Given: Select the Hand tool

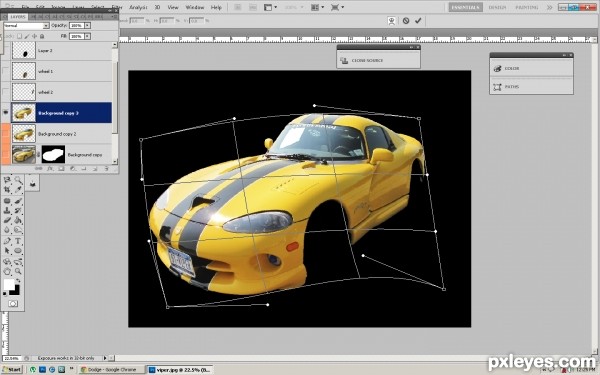Looking at the screenshot, I should coord(7,271).
